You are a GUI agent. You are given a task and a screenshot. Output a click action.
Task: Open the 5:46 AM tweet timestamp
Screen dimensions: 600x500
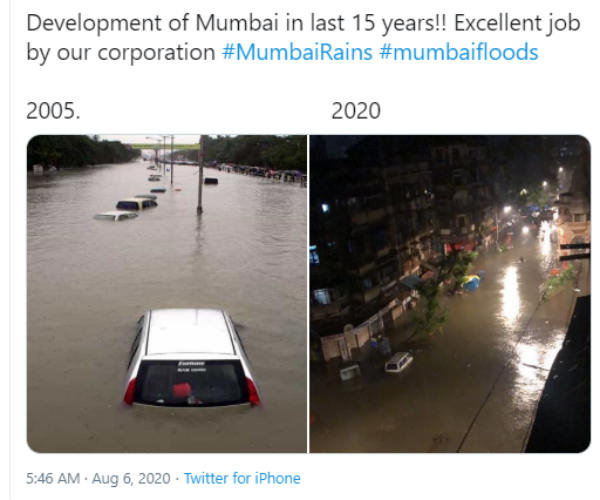click(51, 478)
